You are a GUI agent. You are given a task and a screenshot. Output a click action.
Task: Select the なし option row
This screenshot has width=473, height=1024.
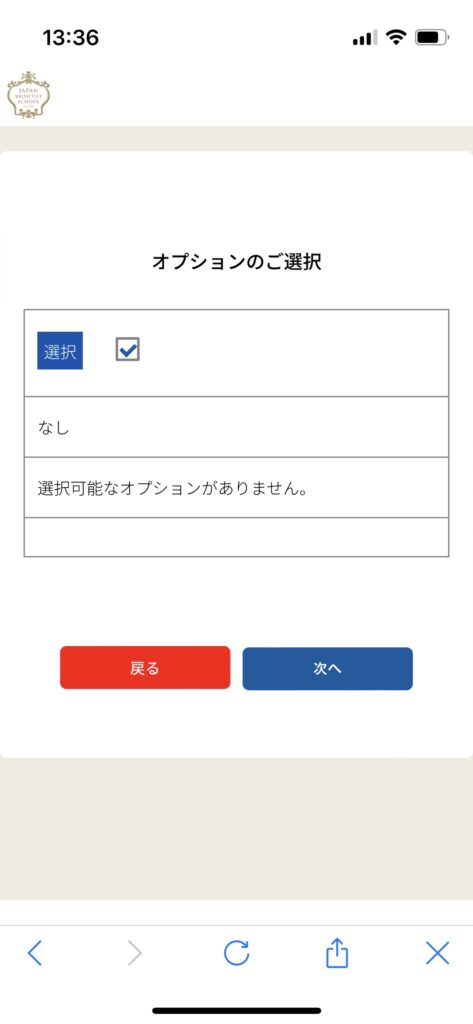[x=236, y=427]
